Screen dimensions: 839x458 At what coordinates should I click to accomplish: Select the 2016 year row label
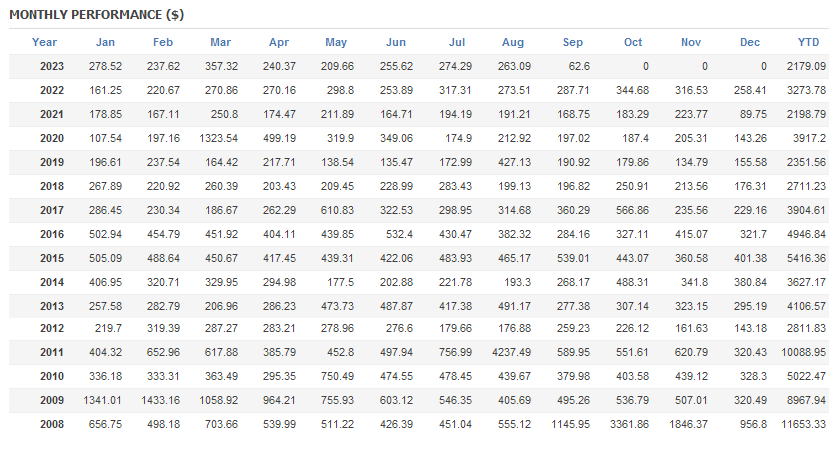click(52, 234)
